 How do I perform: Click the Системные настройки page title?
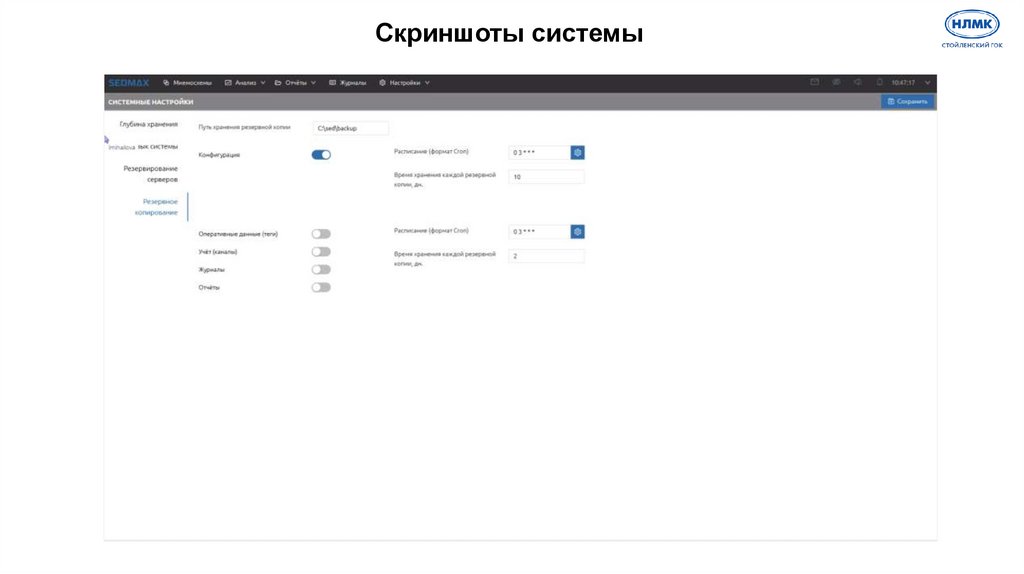[151, 102]
